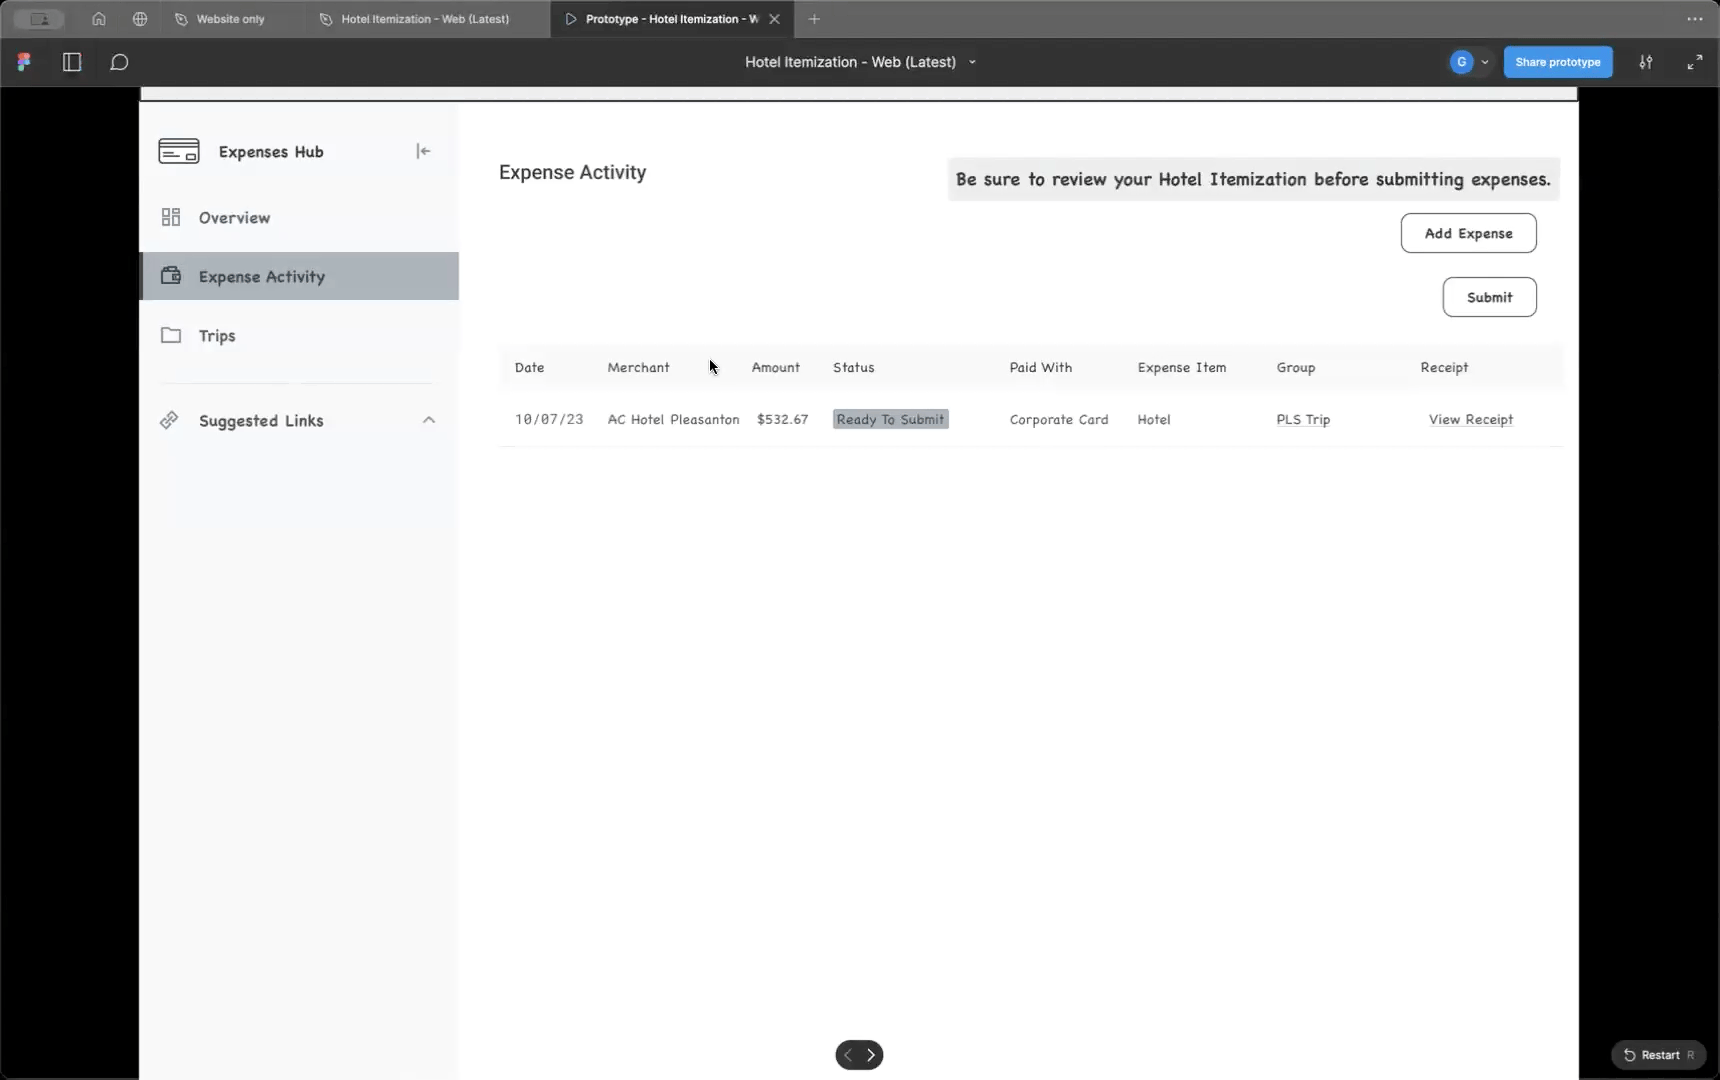Viewport: 1720px width, 1080px height.
Task: Click the Expenses Hub title text
Action: click(x=270, y=151)
